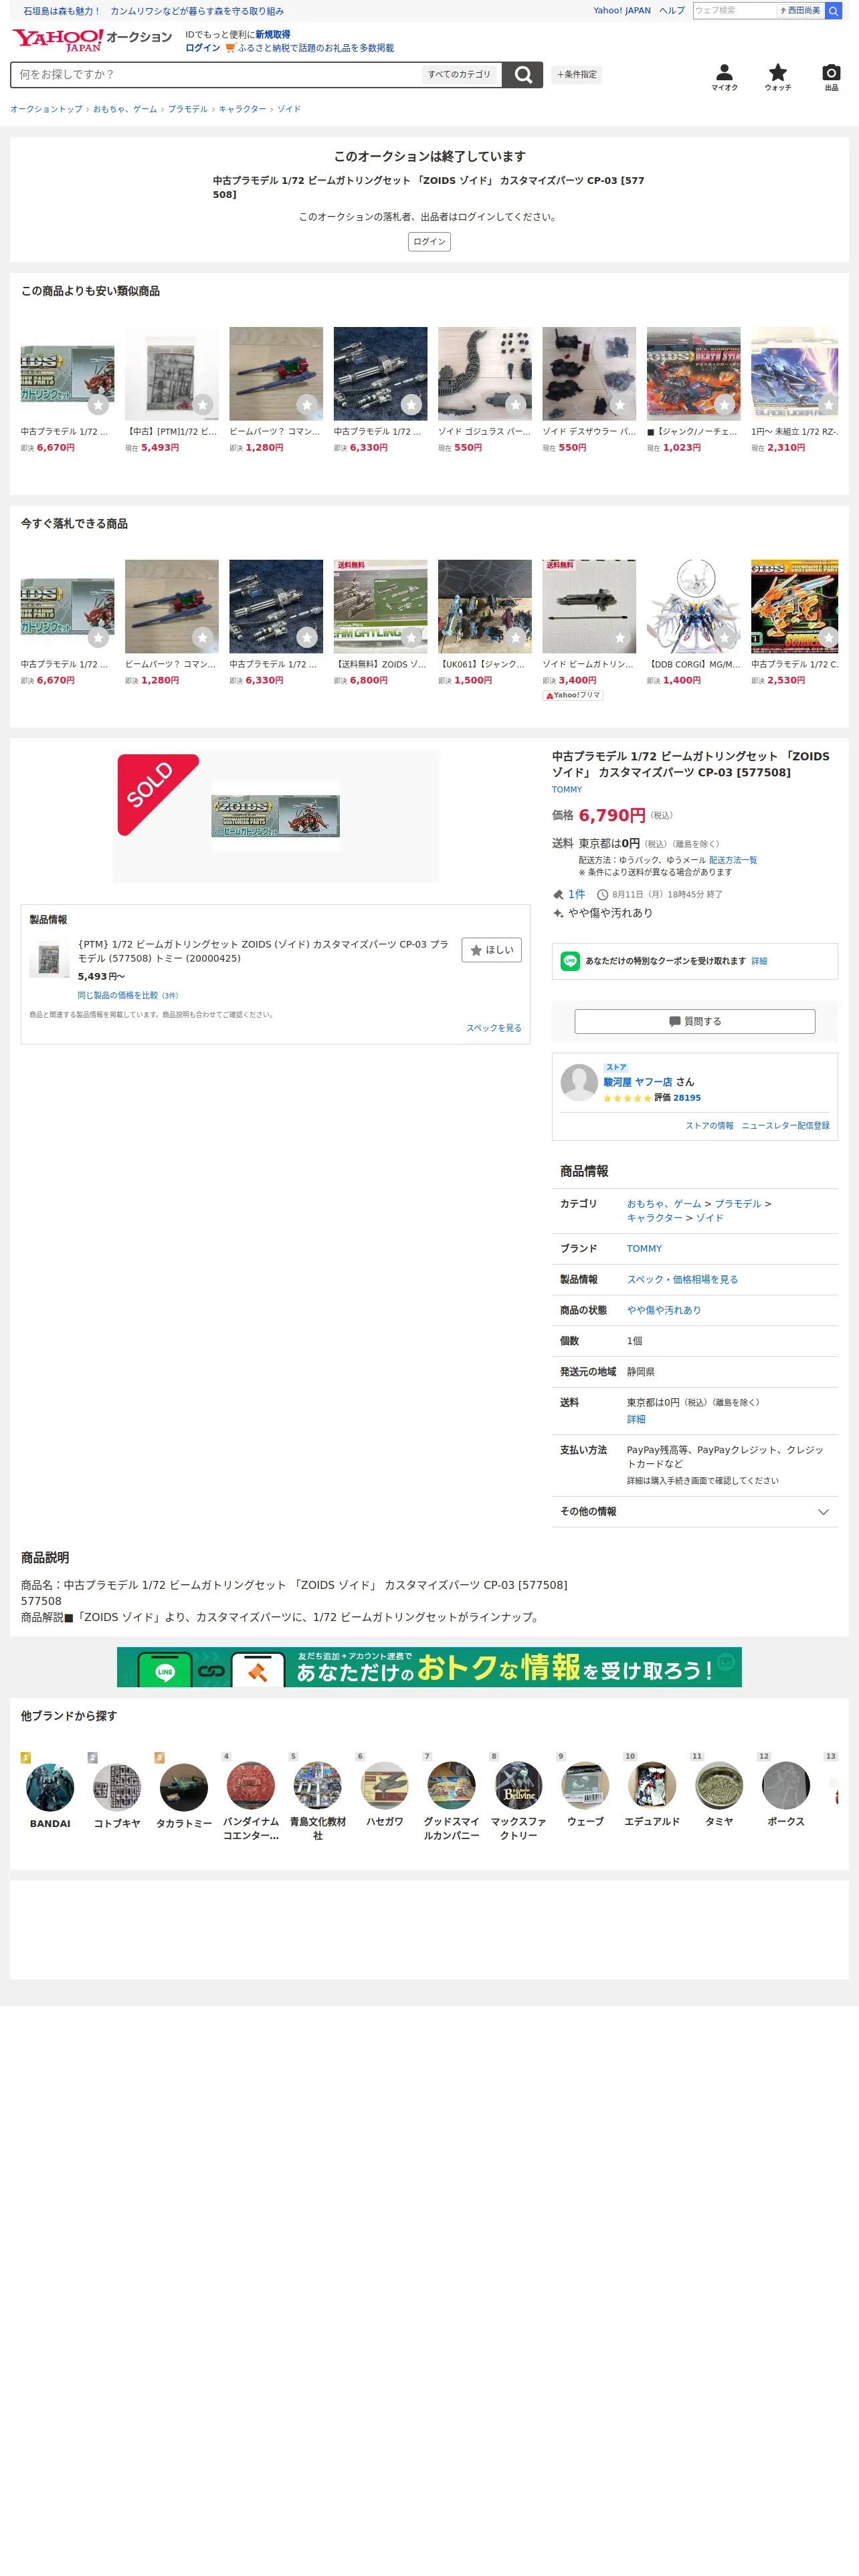Open the ヘルプ link in the top bar
The height and width of the screenshot is (2576, 859).
click(672, 11)
